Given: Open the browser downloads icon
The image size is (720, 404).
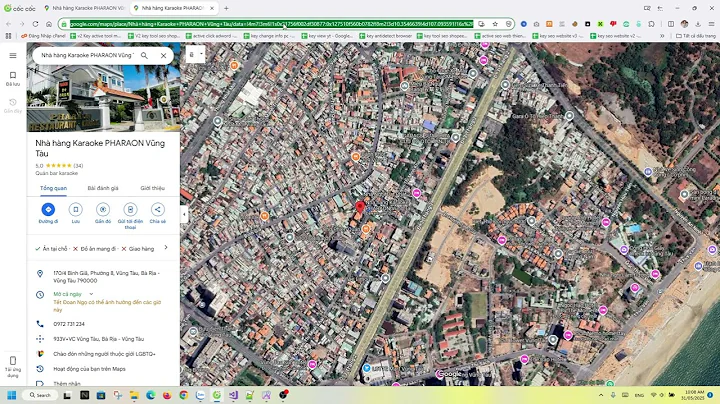Looking at the screenshot, I should (698, 24).
